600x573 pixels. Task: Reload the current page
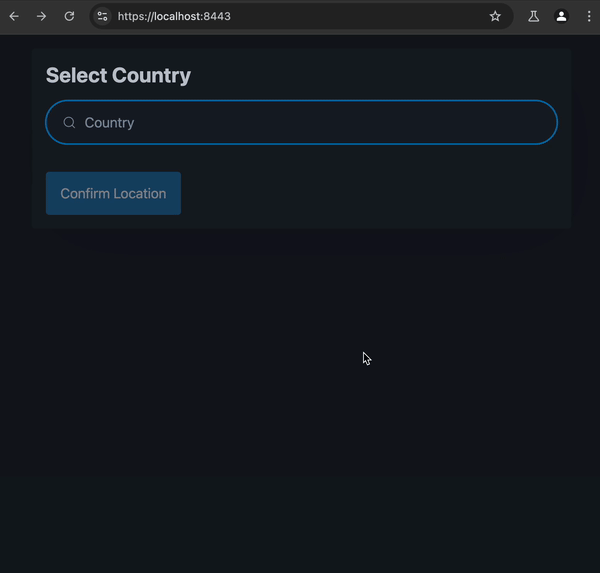[69, 16]
